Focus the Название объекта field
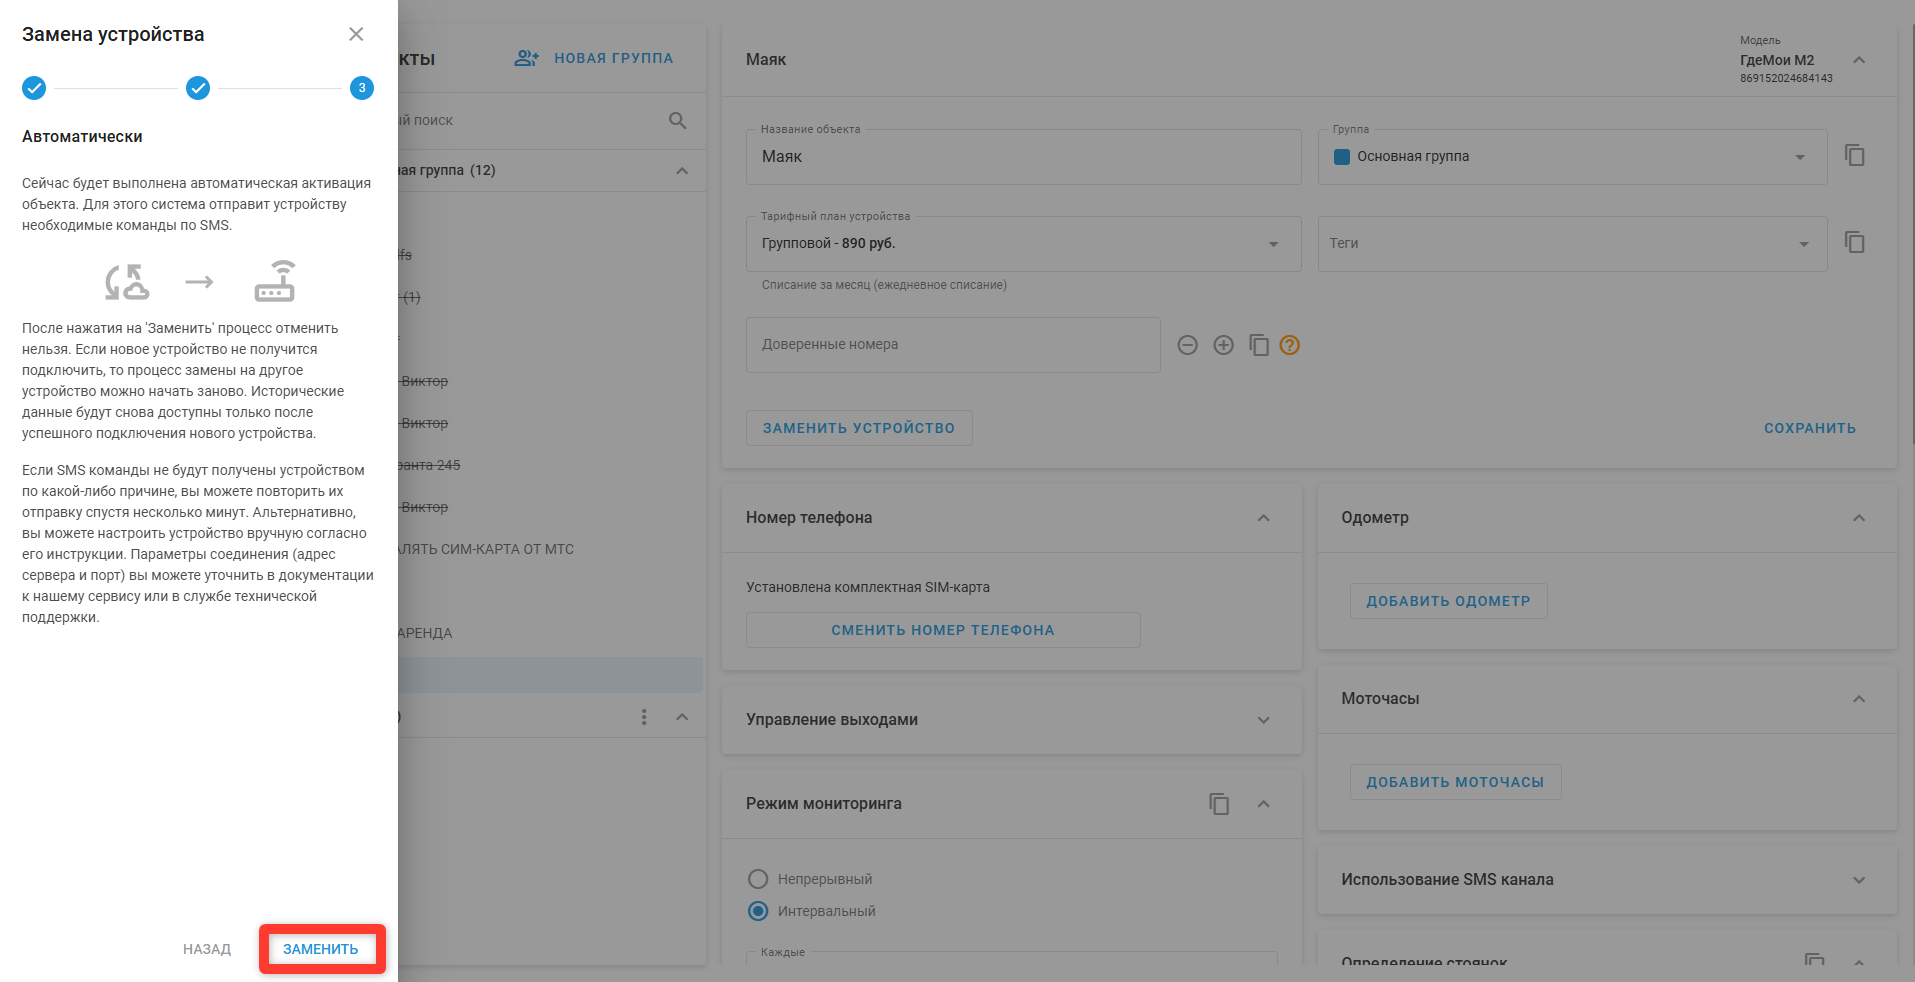This screenshot has width=1915, height=982. pyautogui.click(x=1023, y=157)
